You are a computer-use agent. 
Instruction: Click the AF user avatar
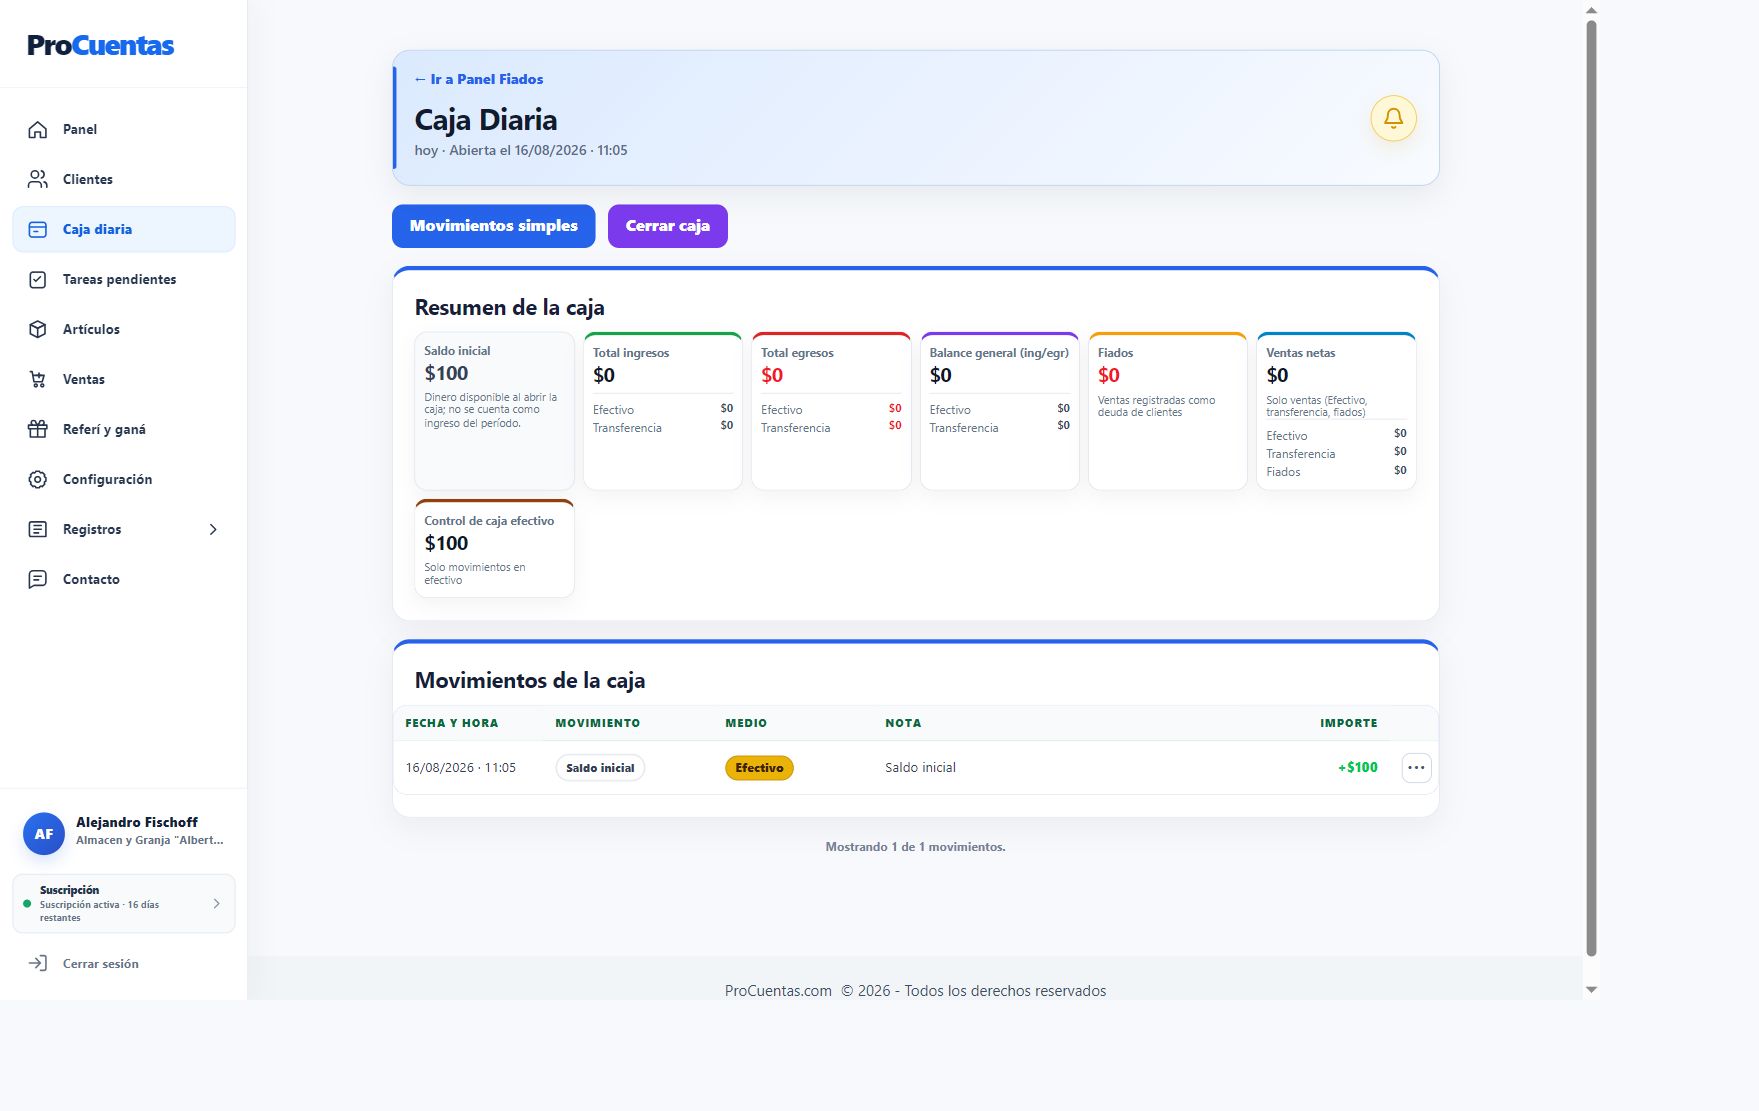tap(44, 833)
